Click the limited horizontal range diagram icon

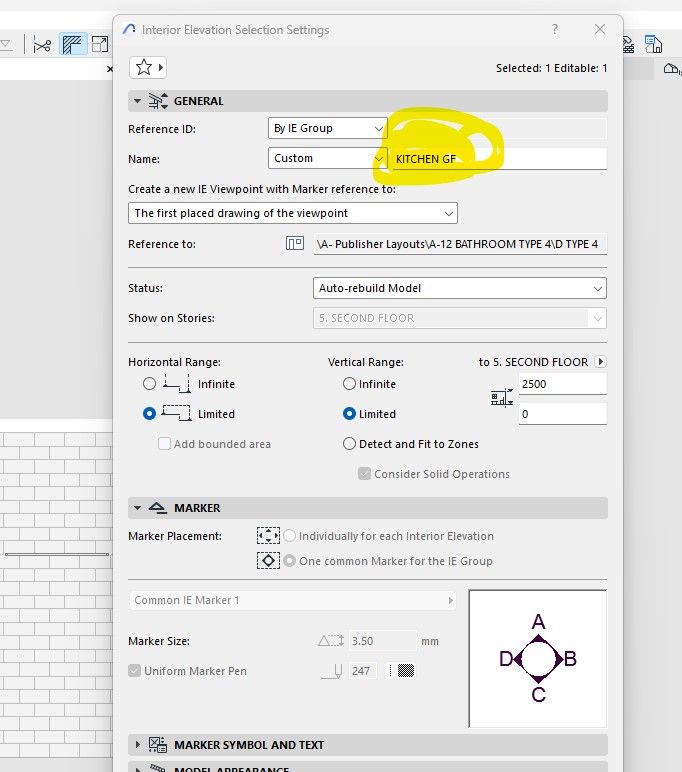coord(176,413)
